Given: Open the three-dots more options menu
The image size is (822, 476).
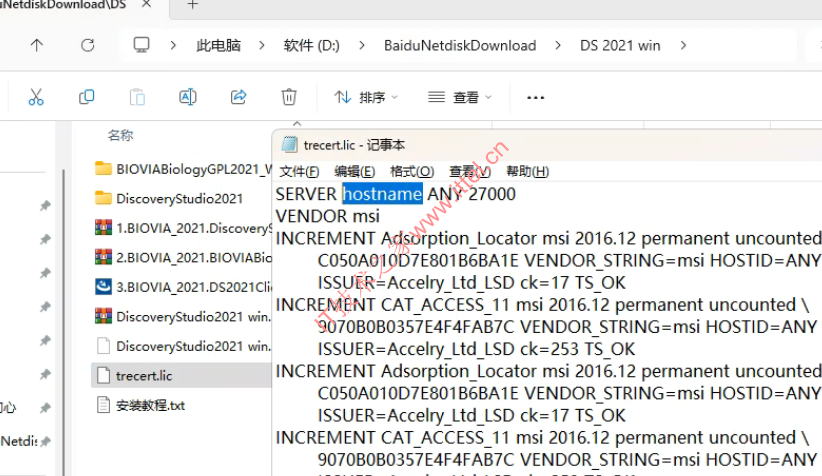Looking at the screenshot, I should click(535, 98).
